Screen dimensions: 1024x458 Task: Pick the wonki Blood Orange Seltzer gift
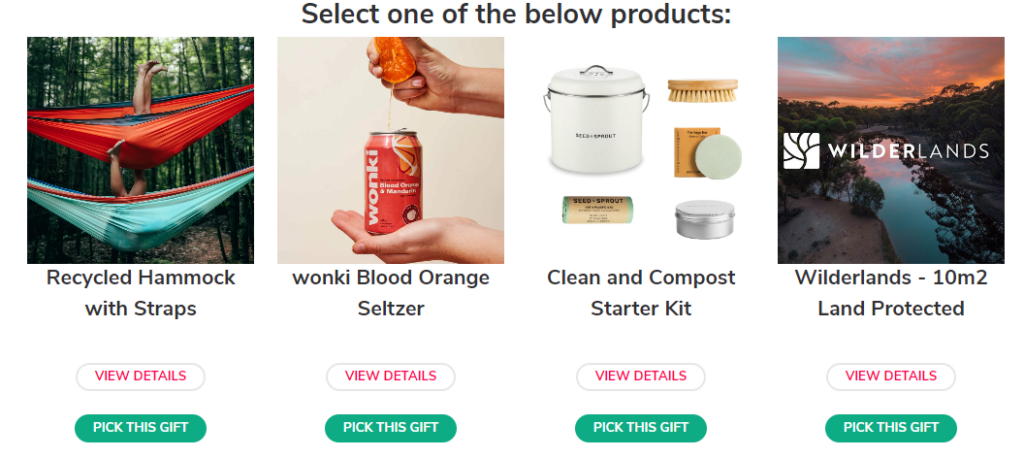tap(391, 428)
